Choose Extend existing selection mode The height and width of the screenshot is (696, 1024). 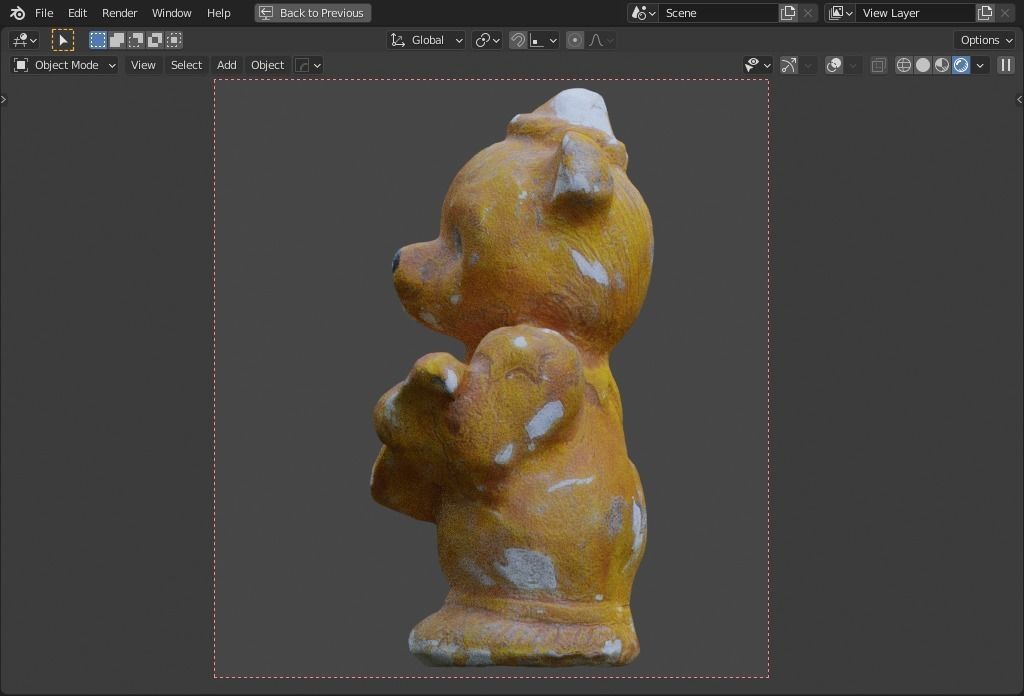pos(117,40)
